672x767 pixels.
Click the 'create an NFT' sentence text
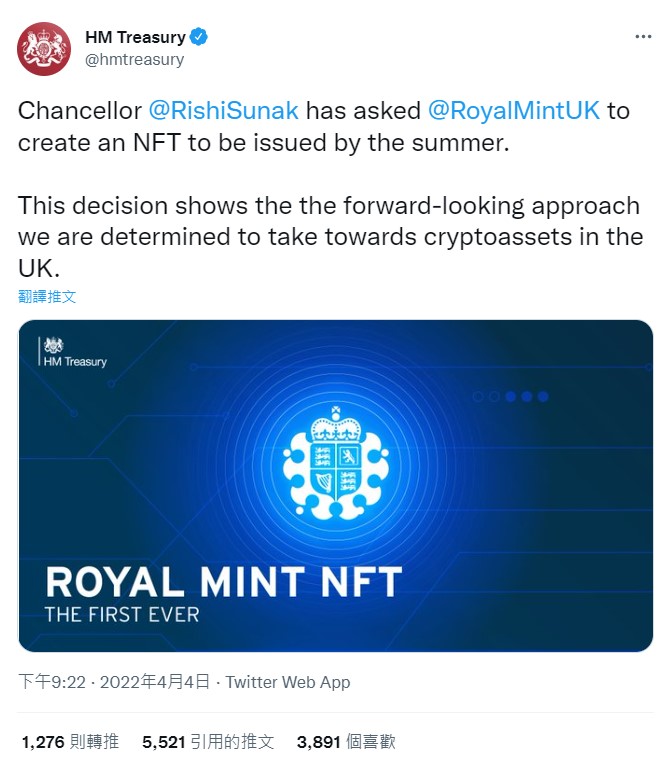click(x=264, y=142)
